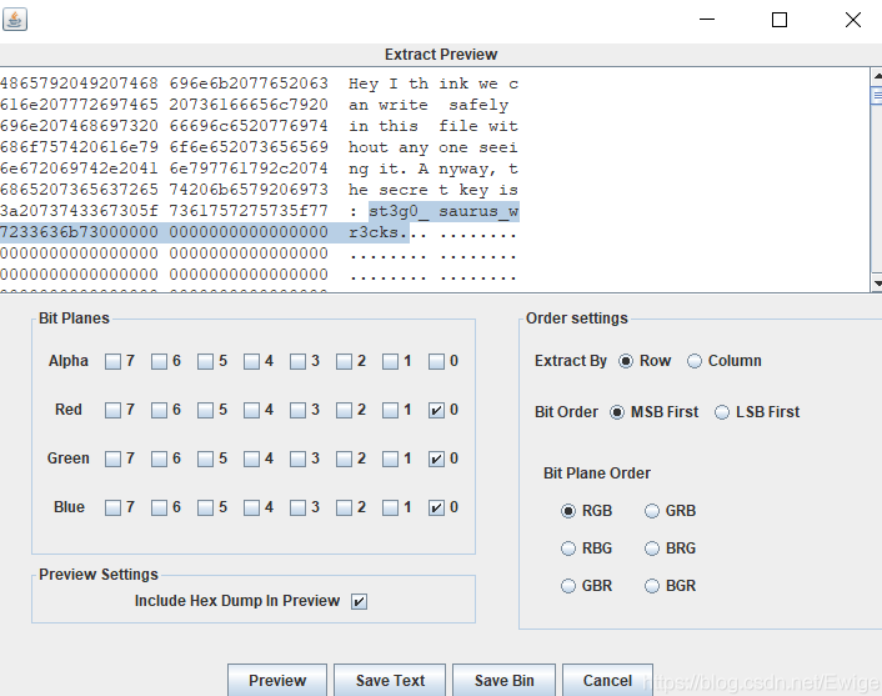Enable Green bit plane 1

390,459
